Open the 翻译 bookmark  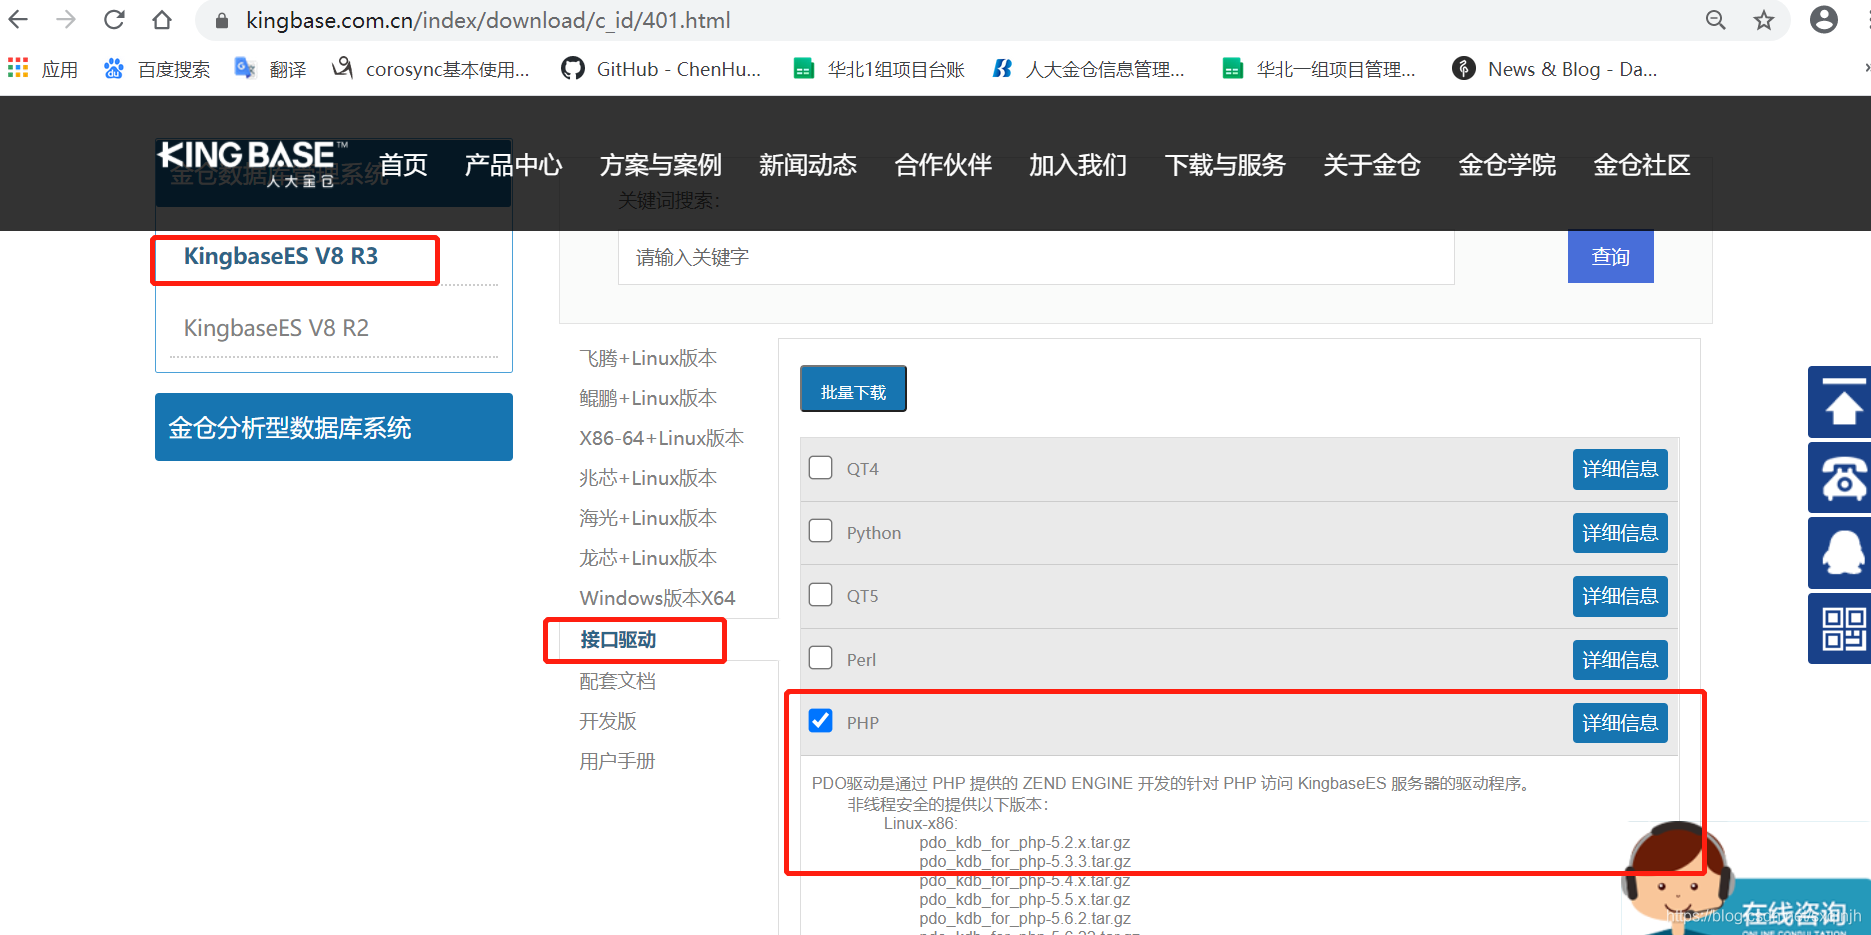tap(270, 69)
